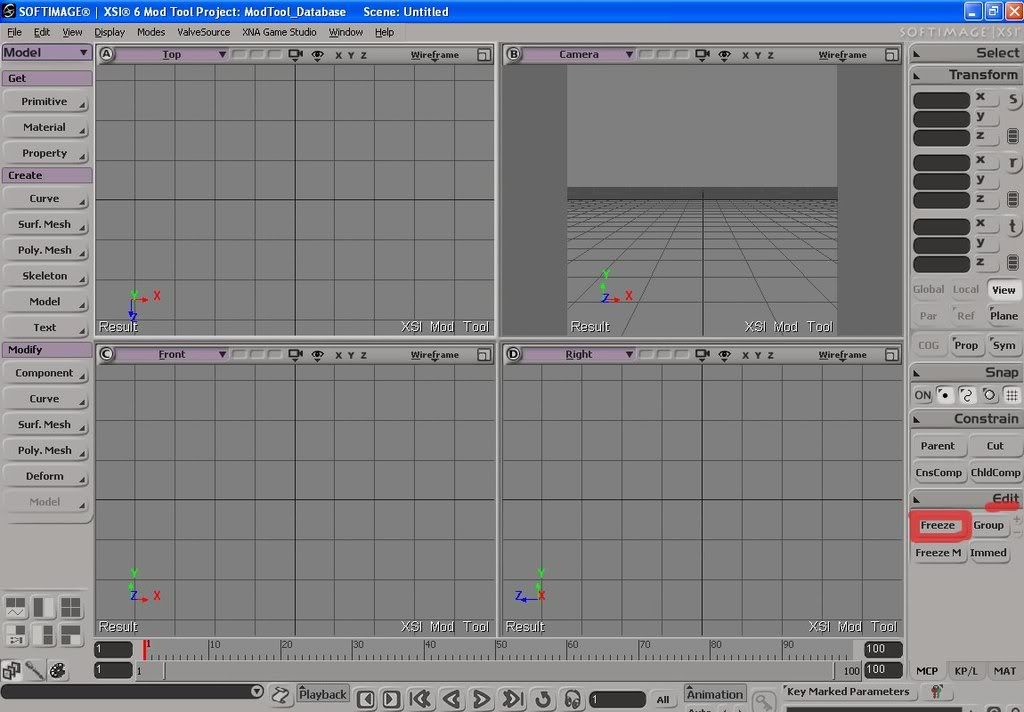This screenshot has width=1024, height=712.
Task: Choose the two-column viewport layout icon
Action: pos(44,607)
